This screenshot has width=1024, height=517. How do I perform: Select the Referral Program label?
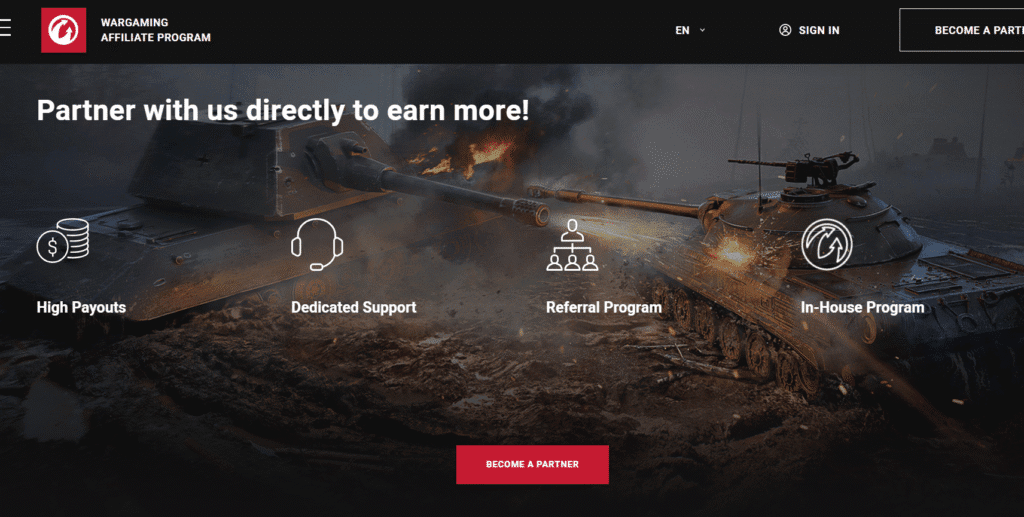coord(603,307)
